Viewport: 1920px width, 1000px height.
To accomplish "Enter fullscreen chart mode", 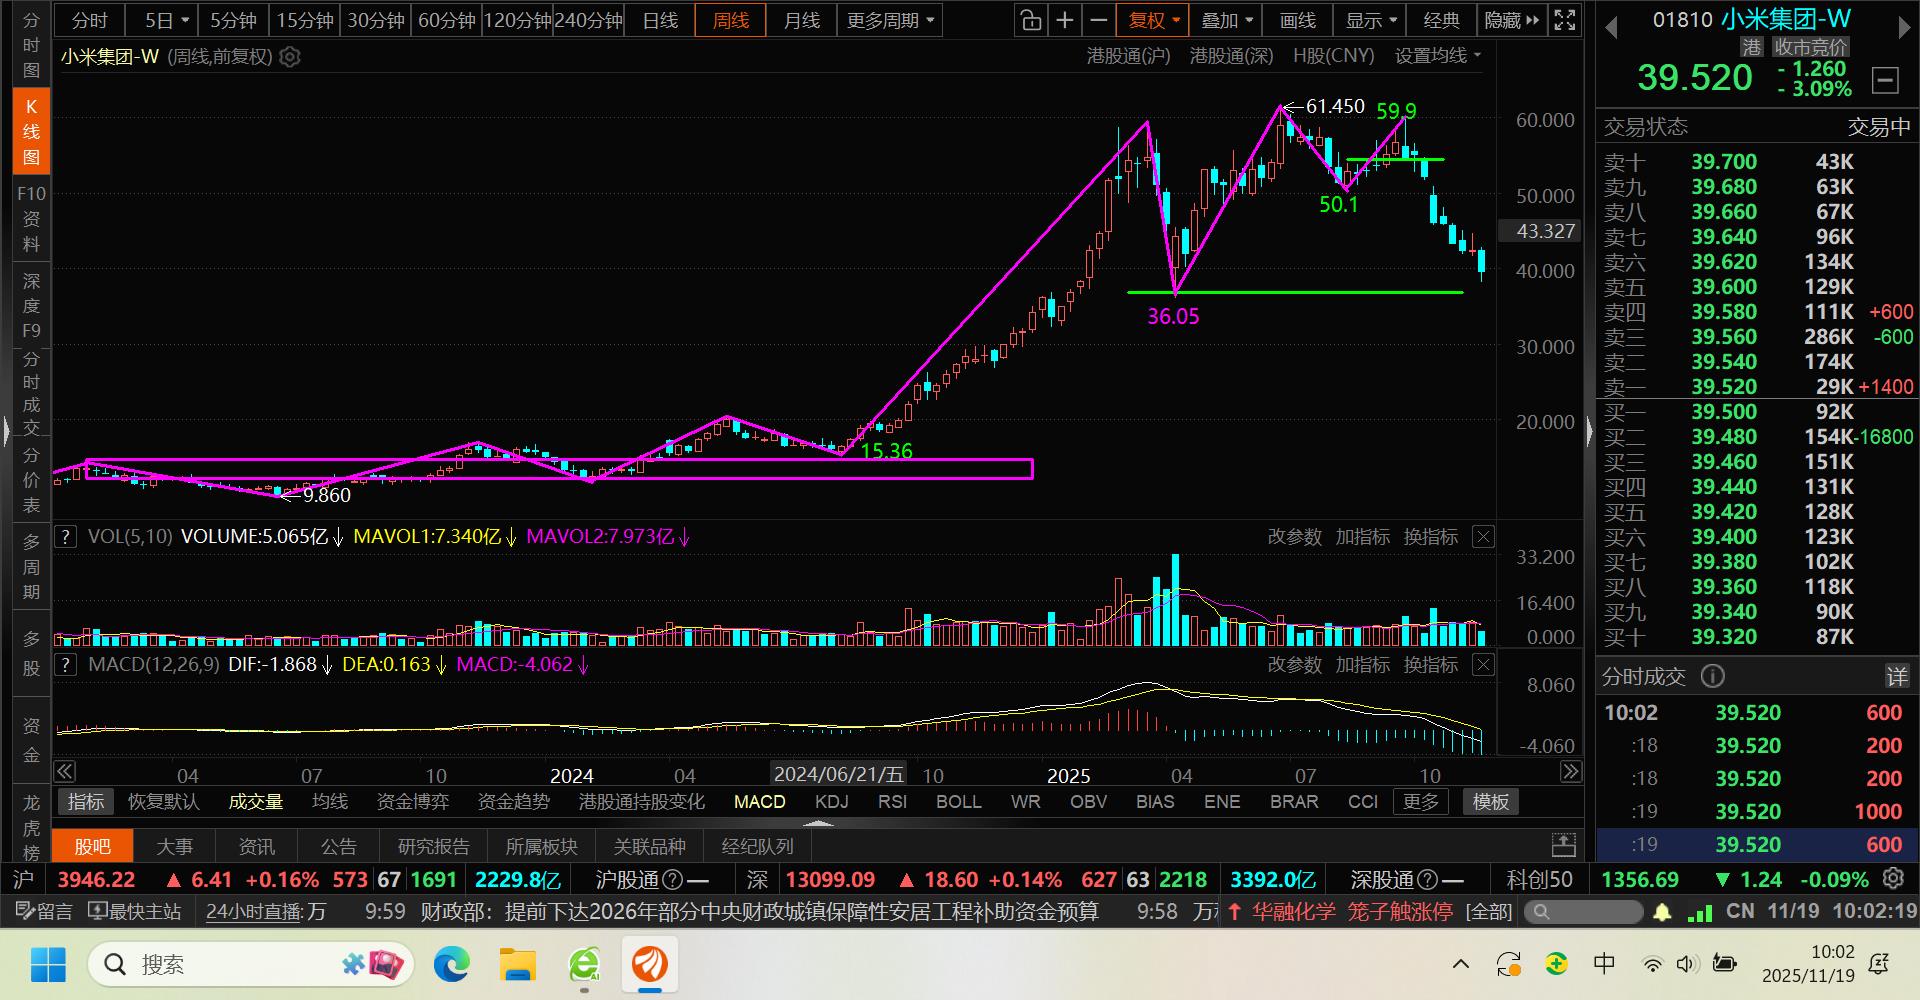I will [x=1565, y=20].
